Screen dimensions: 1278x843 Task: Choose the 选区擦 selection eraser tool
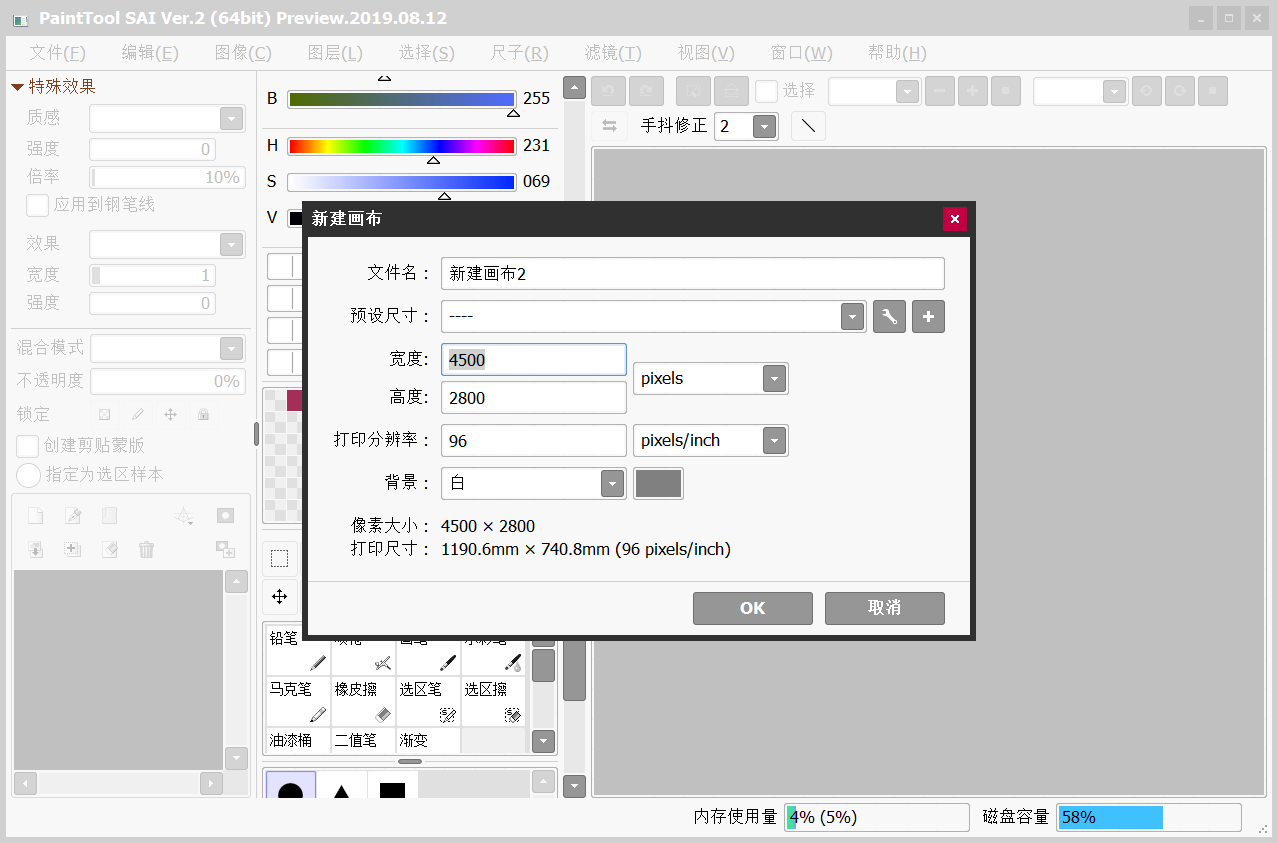(493, 701)
